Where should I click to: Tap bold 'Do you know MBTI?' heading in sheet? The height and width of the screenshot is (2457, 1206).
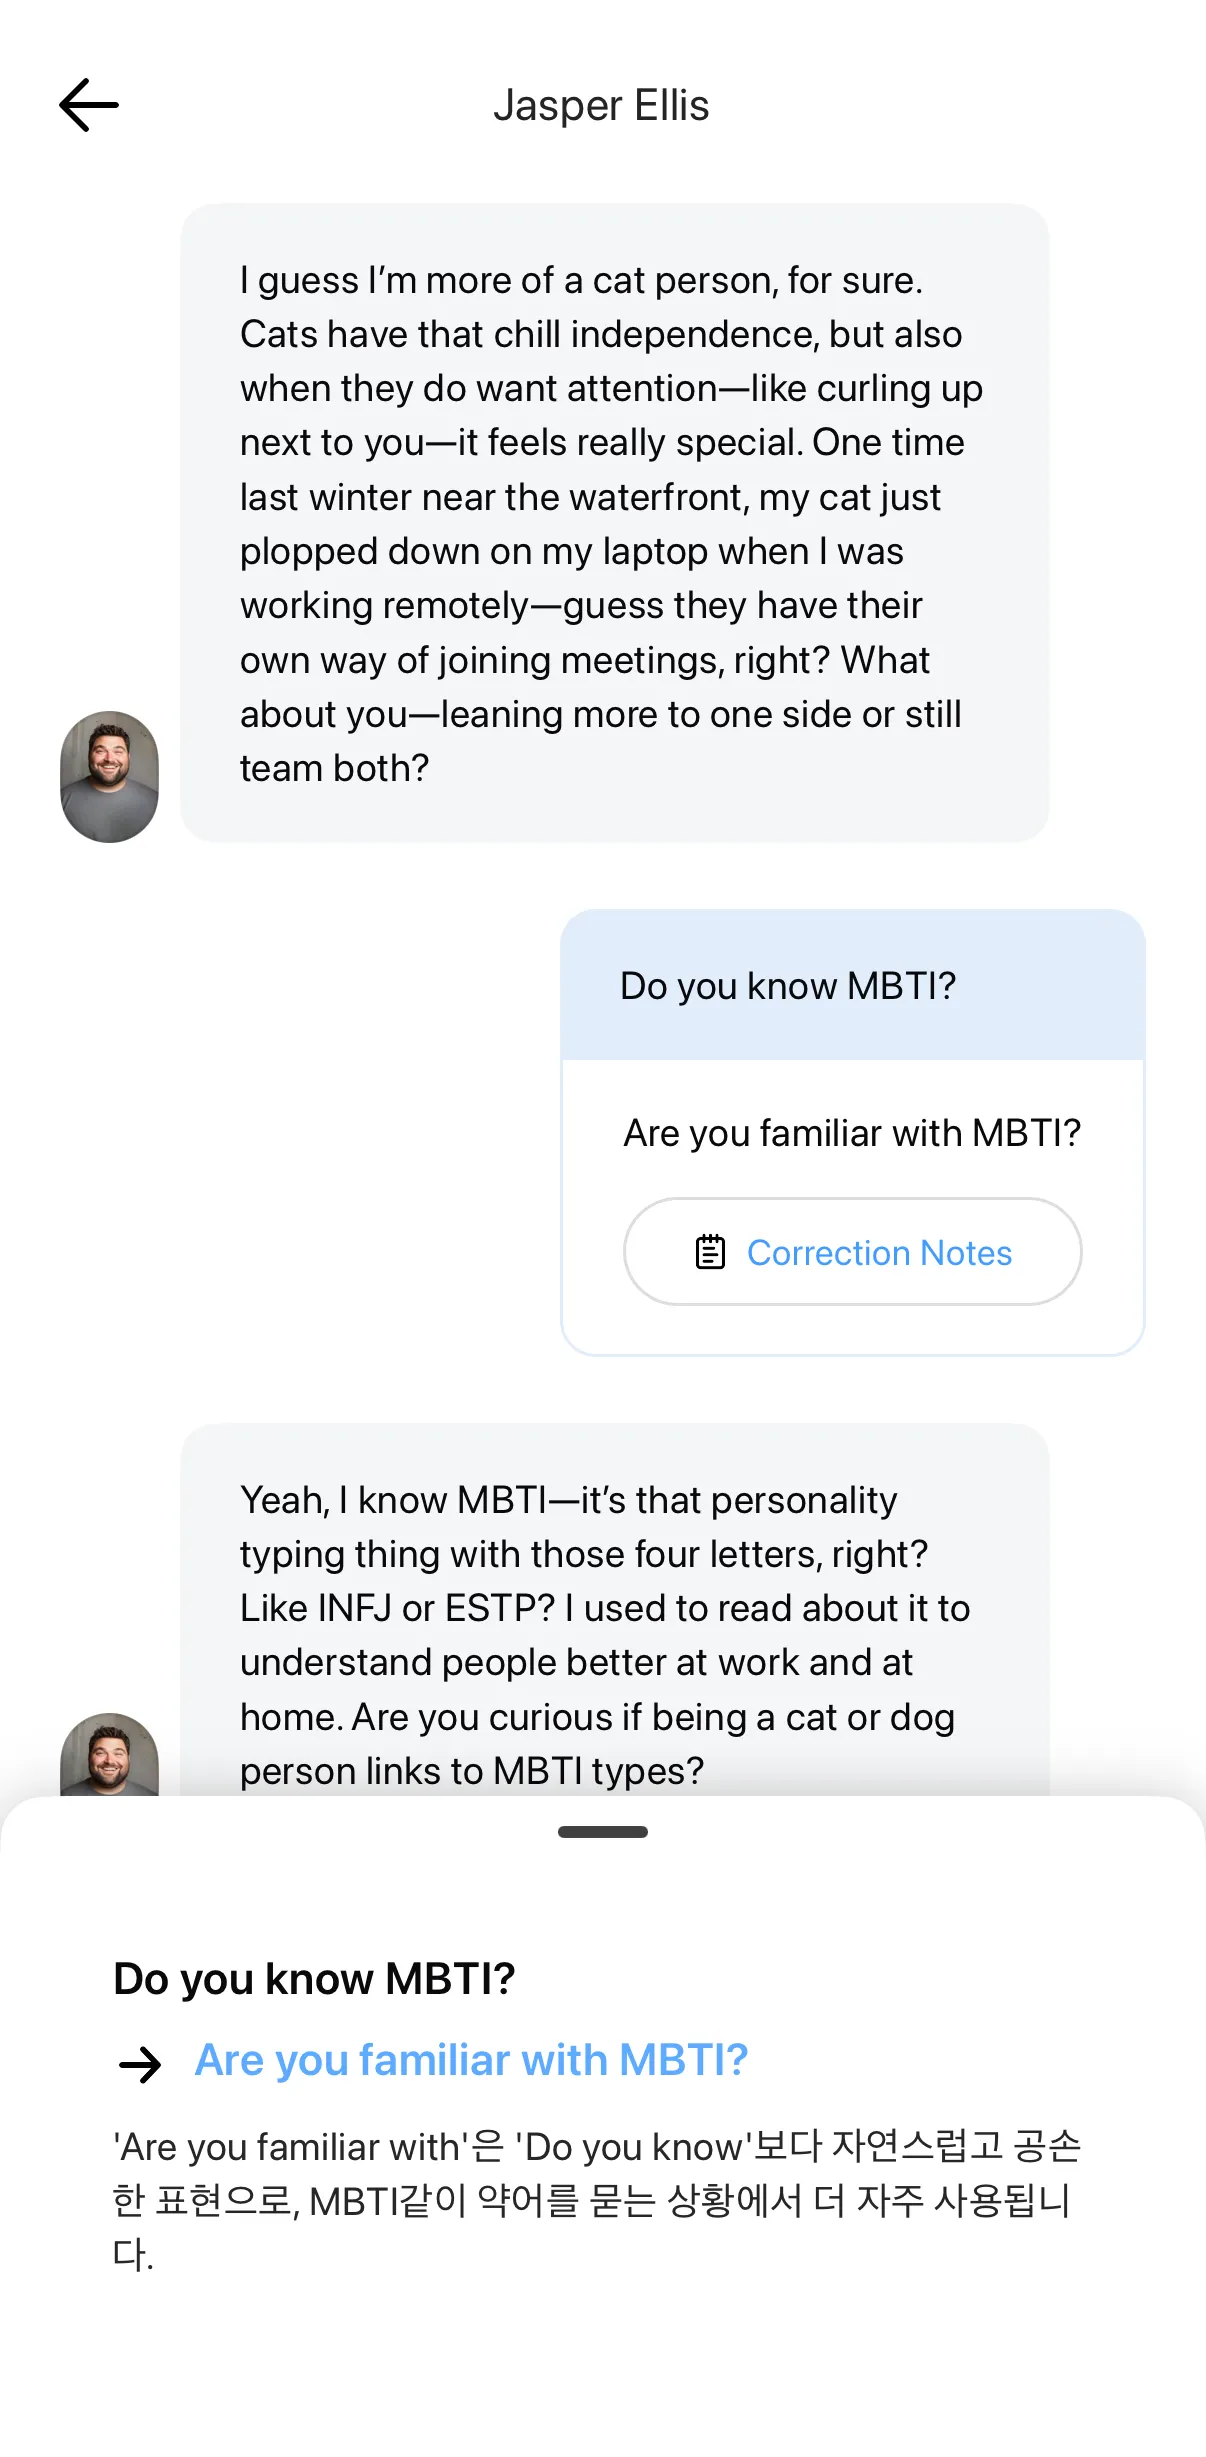(x=314, y=1978)
